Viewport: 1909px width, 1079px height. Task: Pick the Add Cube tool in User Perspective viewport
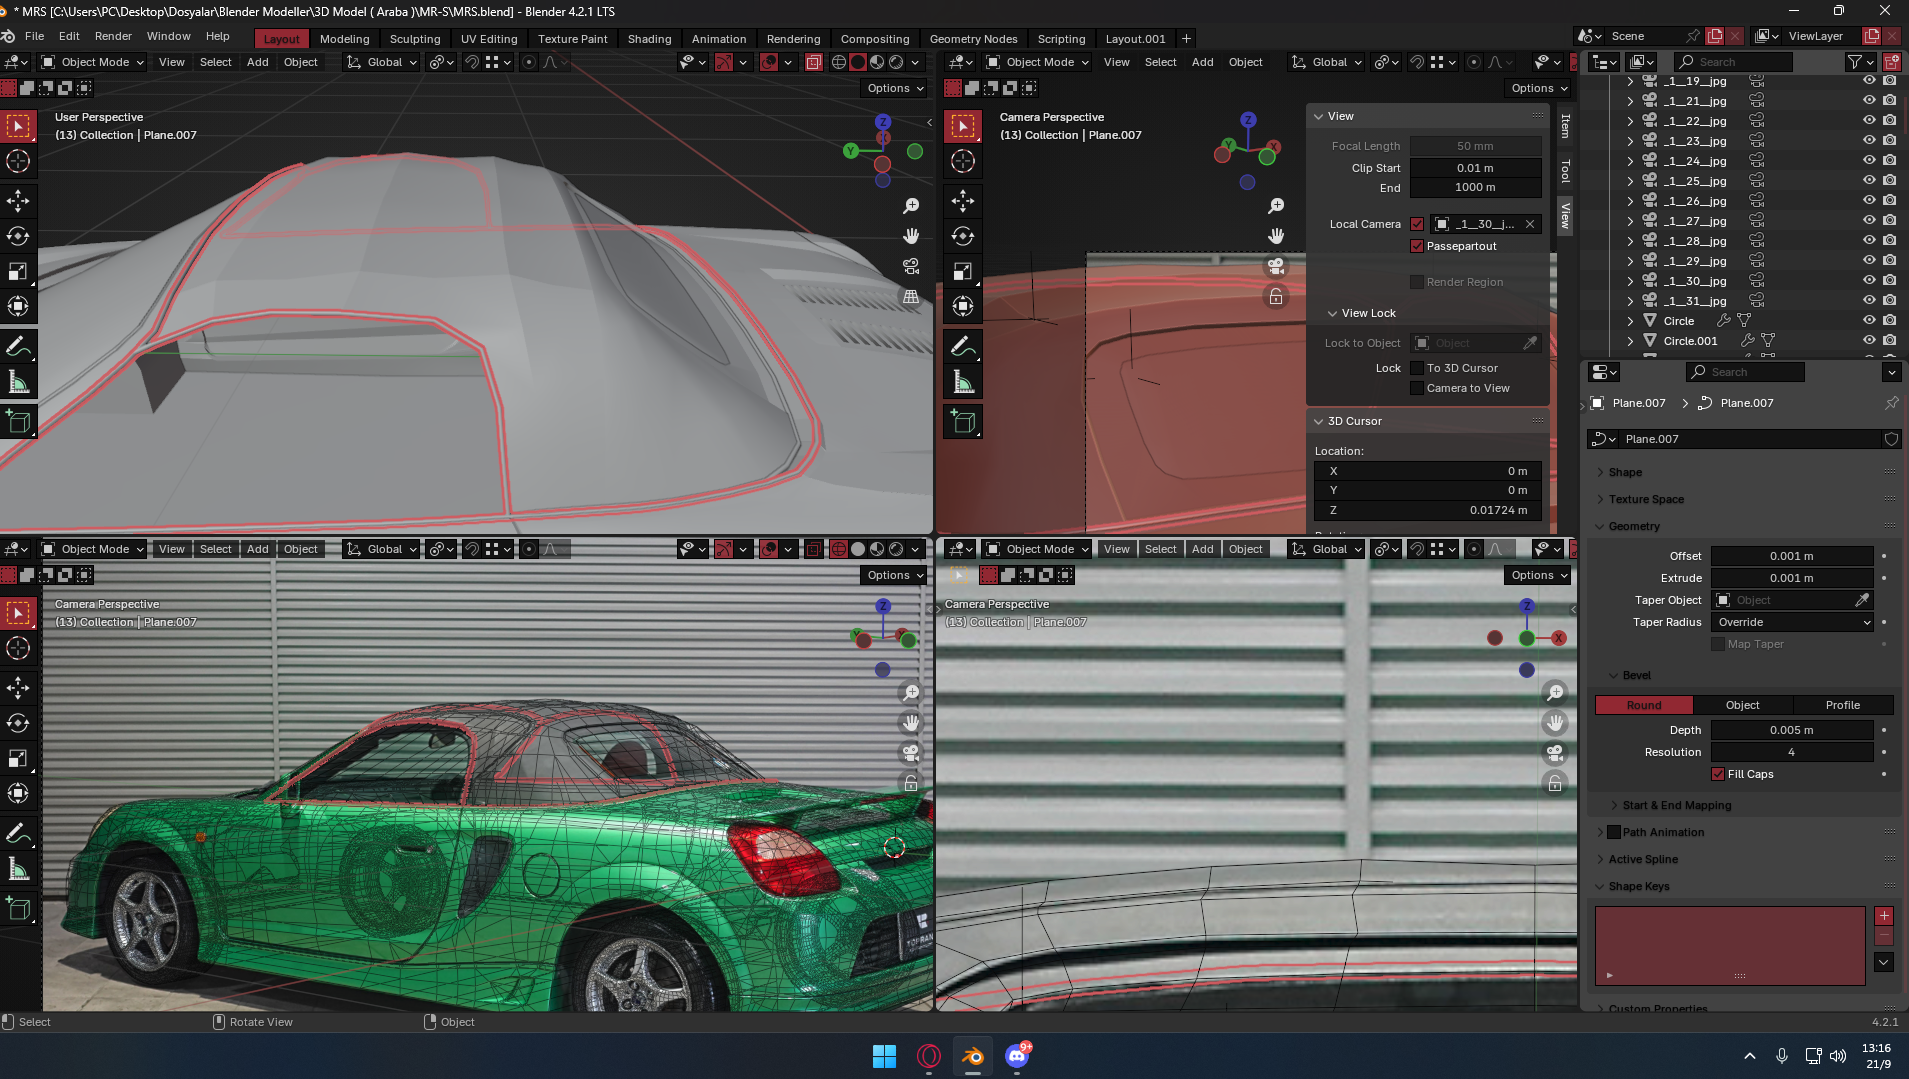pyautogui.click(x=18, y=421)
